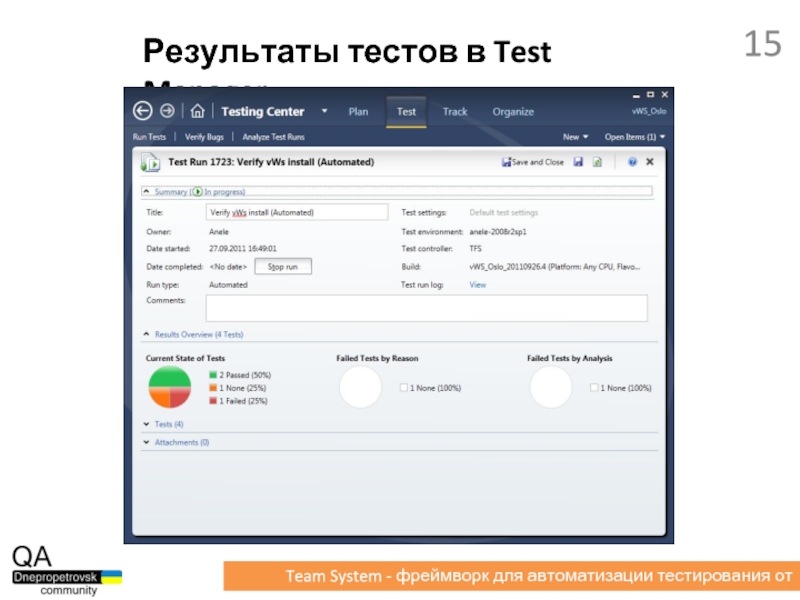Click the In progress status icon

point(197,192)
